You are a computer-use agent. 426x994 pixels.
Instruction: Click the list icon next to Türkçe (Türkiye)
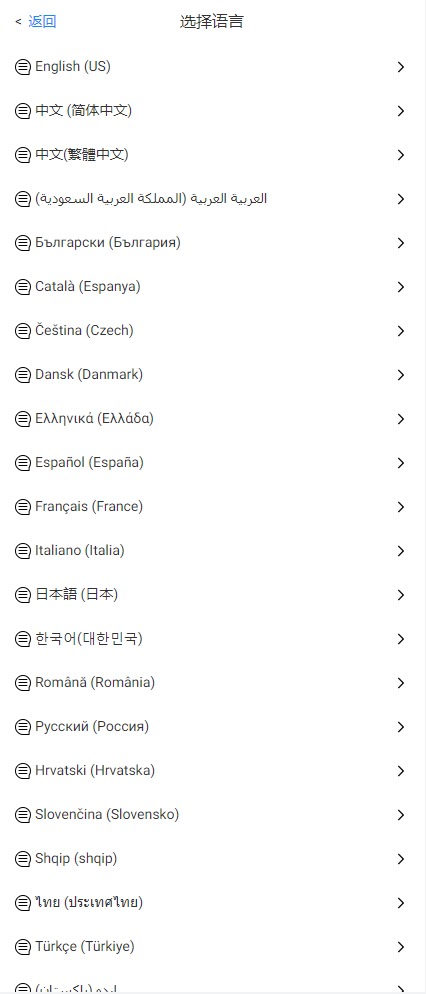(23, 947)
